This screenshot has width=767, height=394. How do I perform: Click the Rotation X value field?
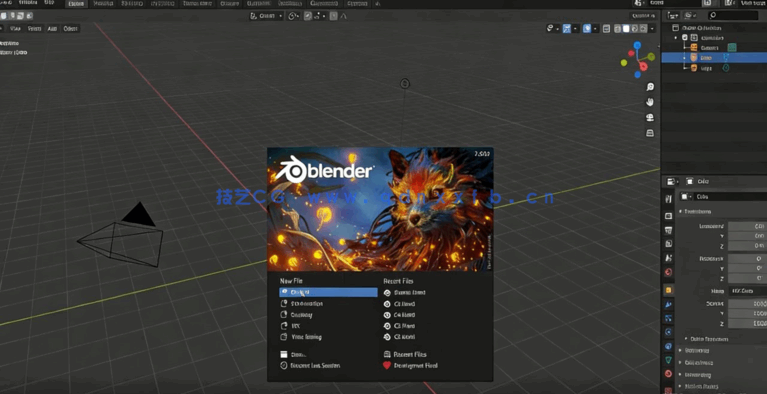747,258
